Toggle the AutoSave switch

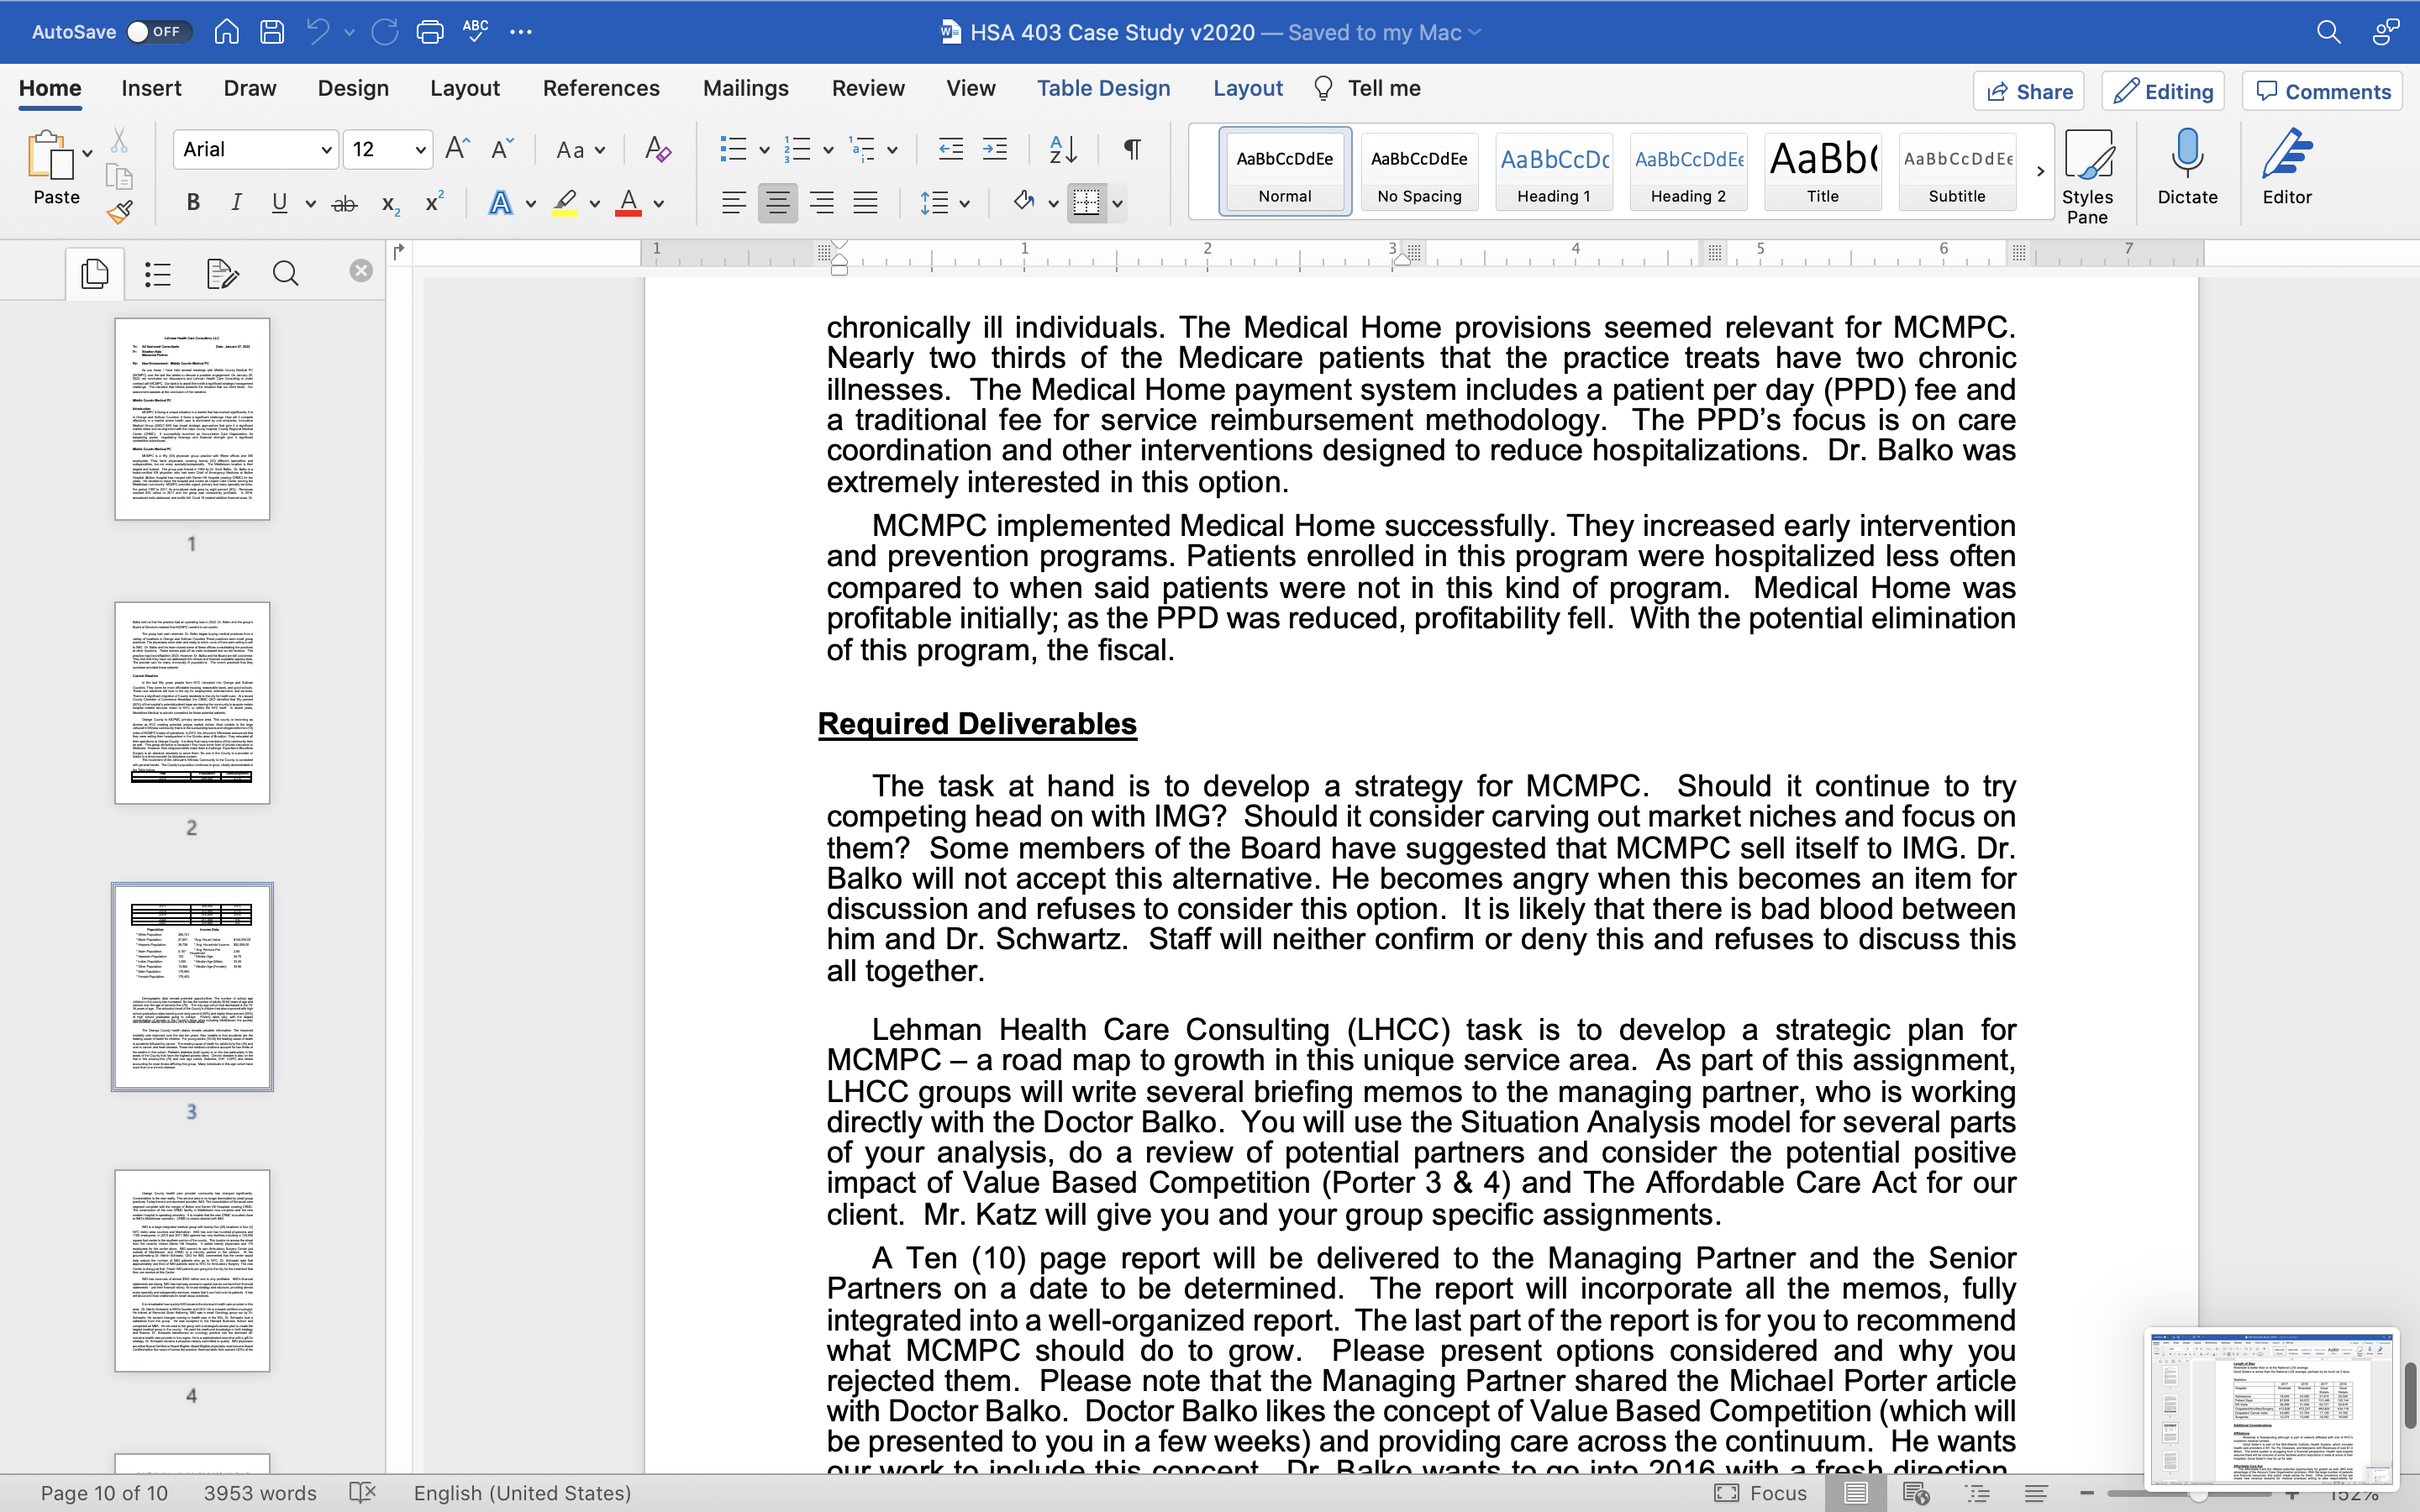[159, 32]
